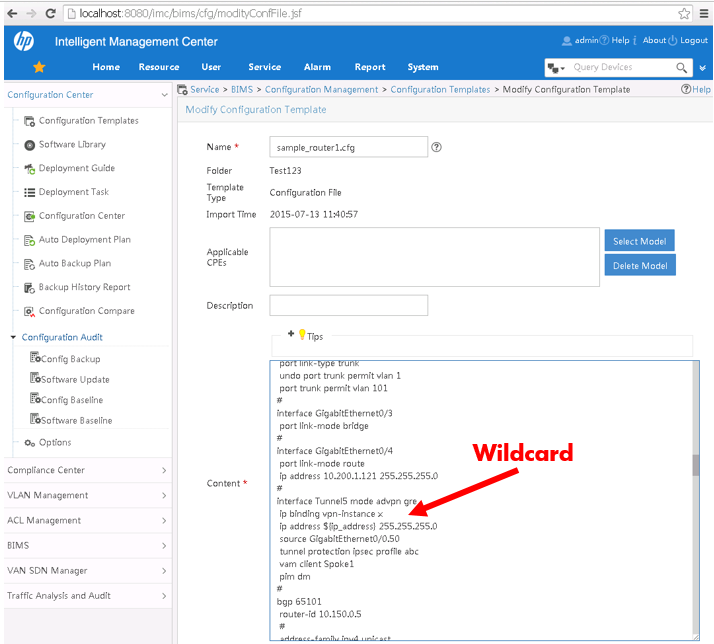Click the Software Baseline icon
This screenshot has width=714, height=644.
coord(35,419)
